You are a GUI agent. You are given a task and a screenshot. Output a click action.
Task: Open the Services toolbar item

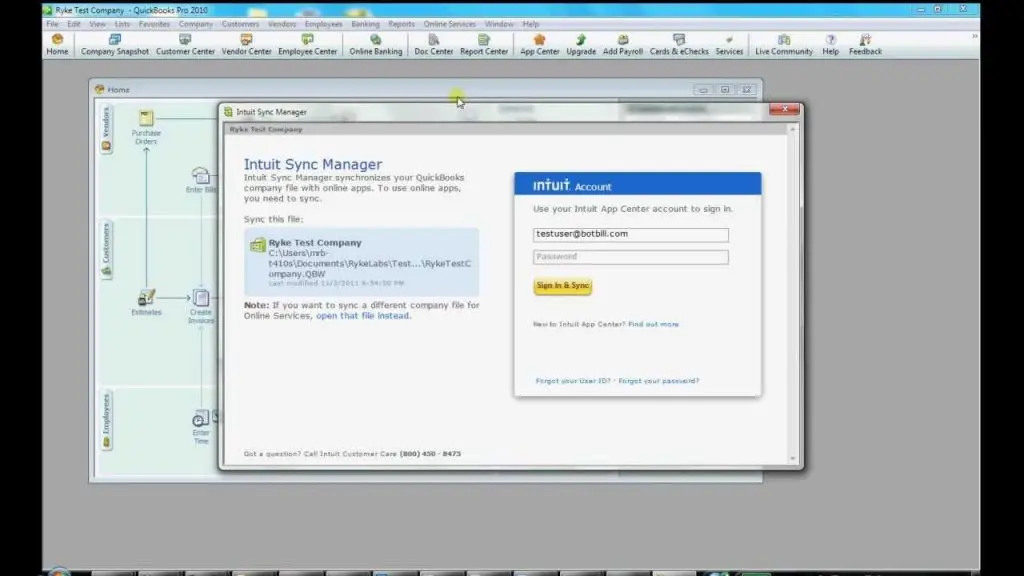[x=729, y=44]
